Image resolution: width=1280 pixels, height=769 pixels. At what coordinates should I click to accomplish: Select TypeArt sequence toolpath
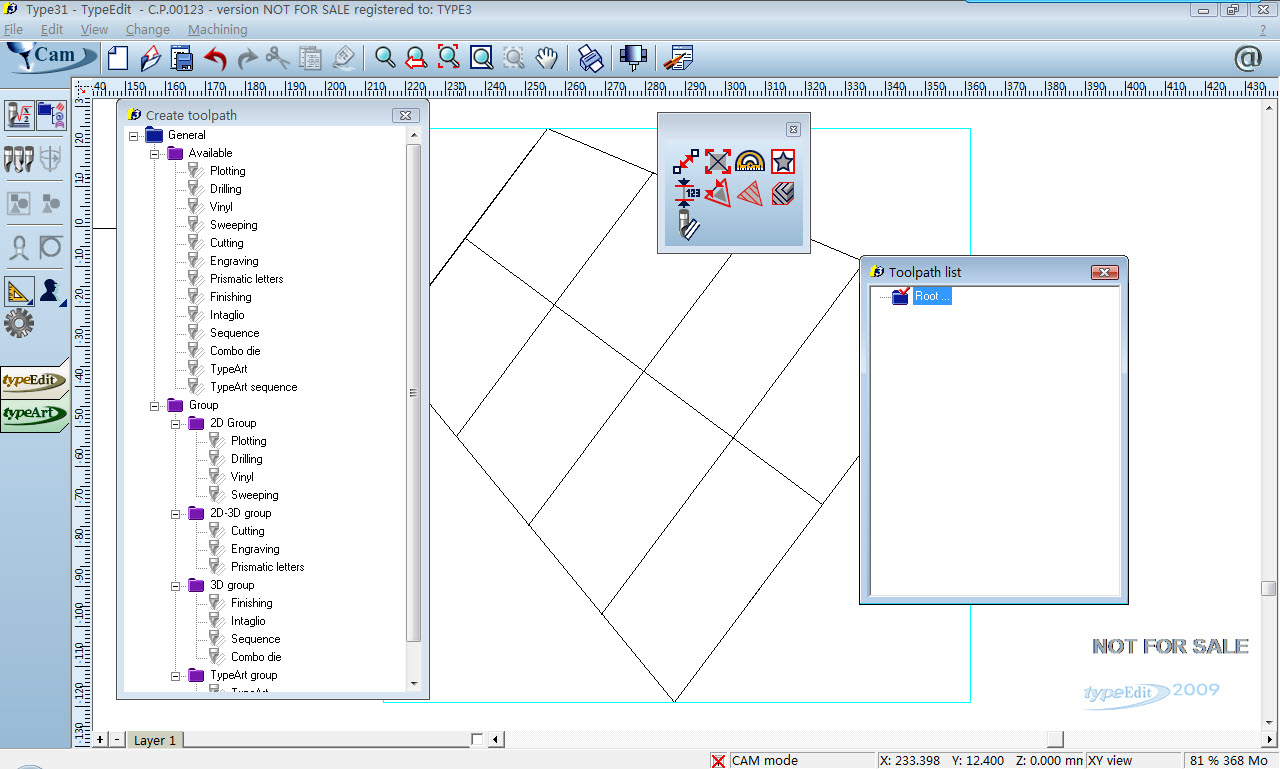[253, 387]
